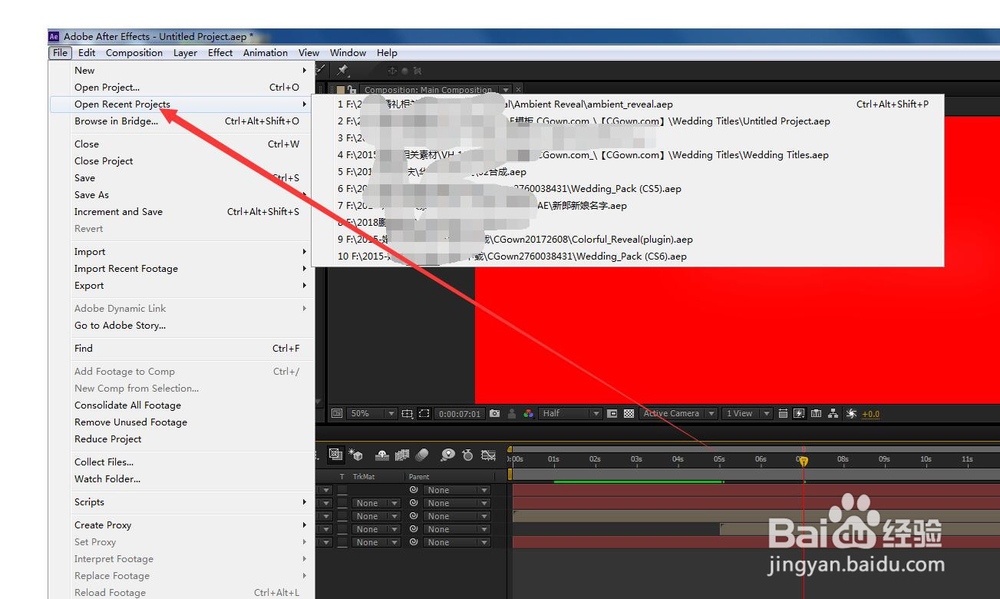1000x599 pixels.
Task: Open recent project Wedding Titles.aep
Action: [628, 154]
